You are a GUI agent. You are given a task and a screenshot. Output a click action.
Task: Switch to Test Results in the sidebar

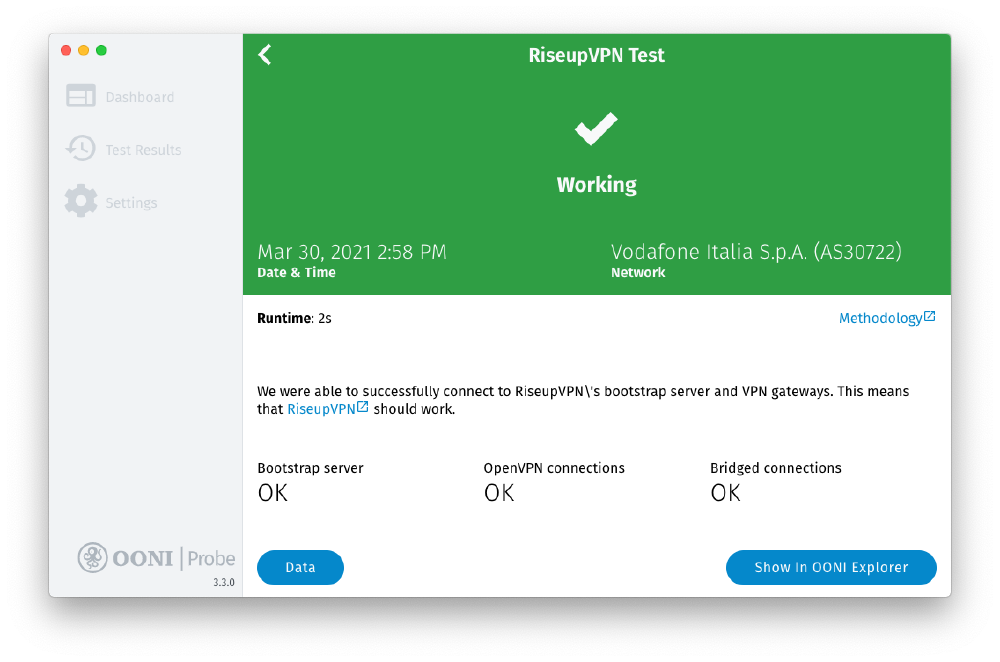(x=143, y=149)
